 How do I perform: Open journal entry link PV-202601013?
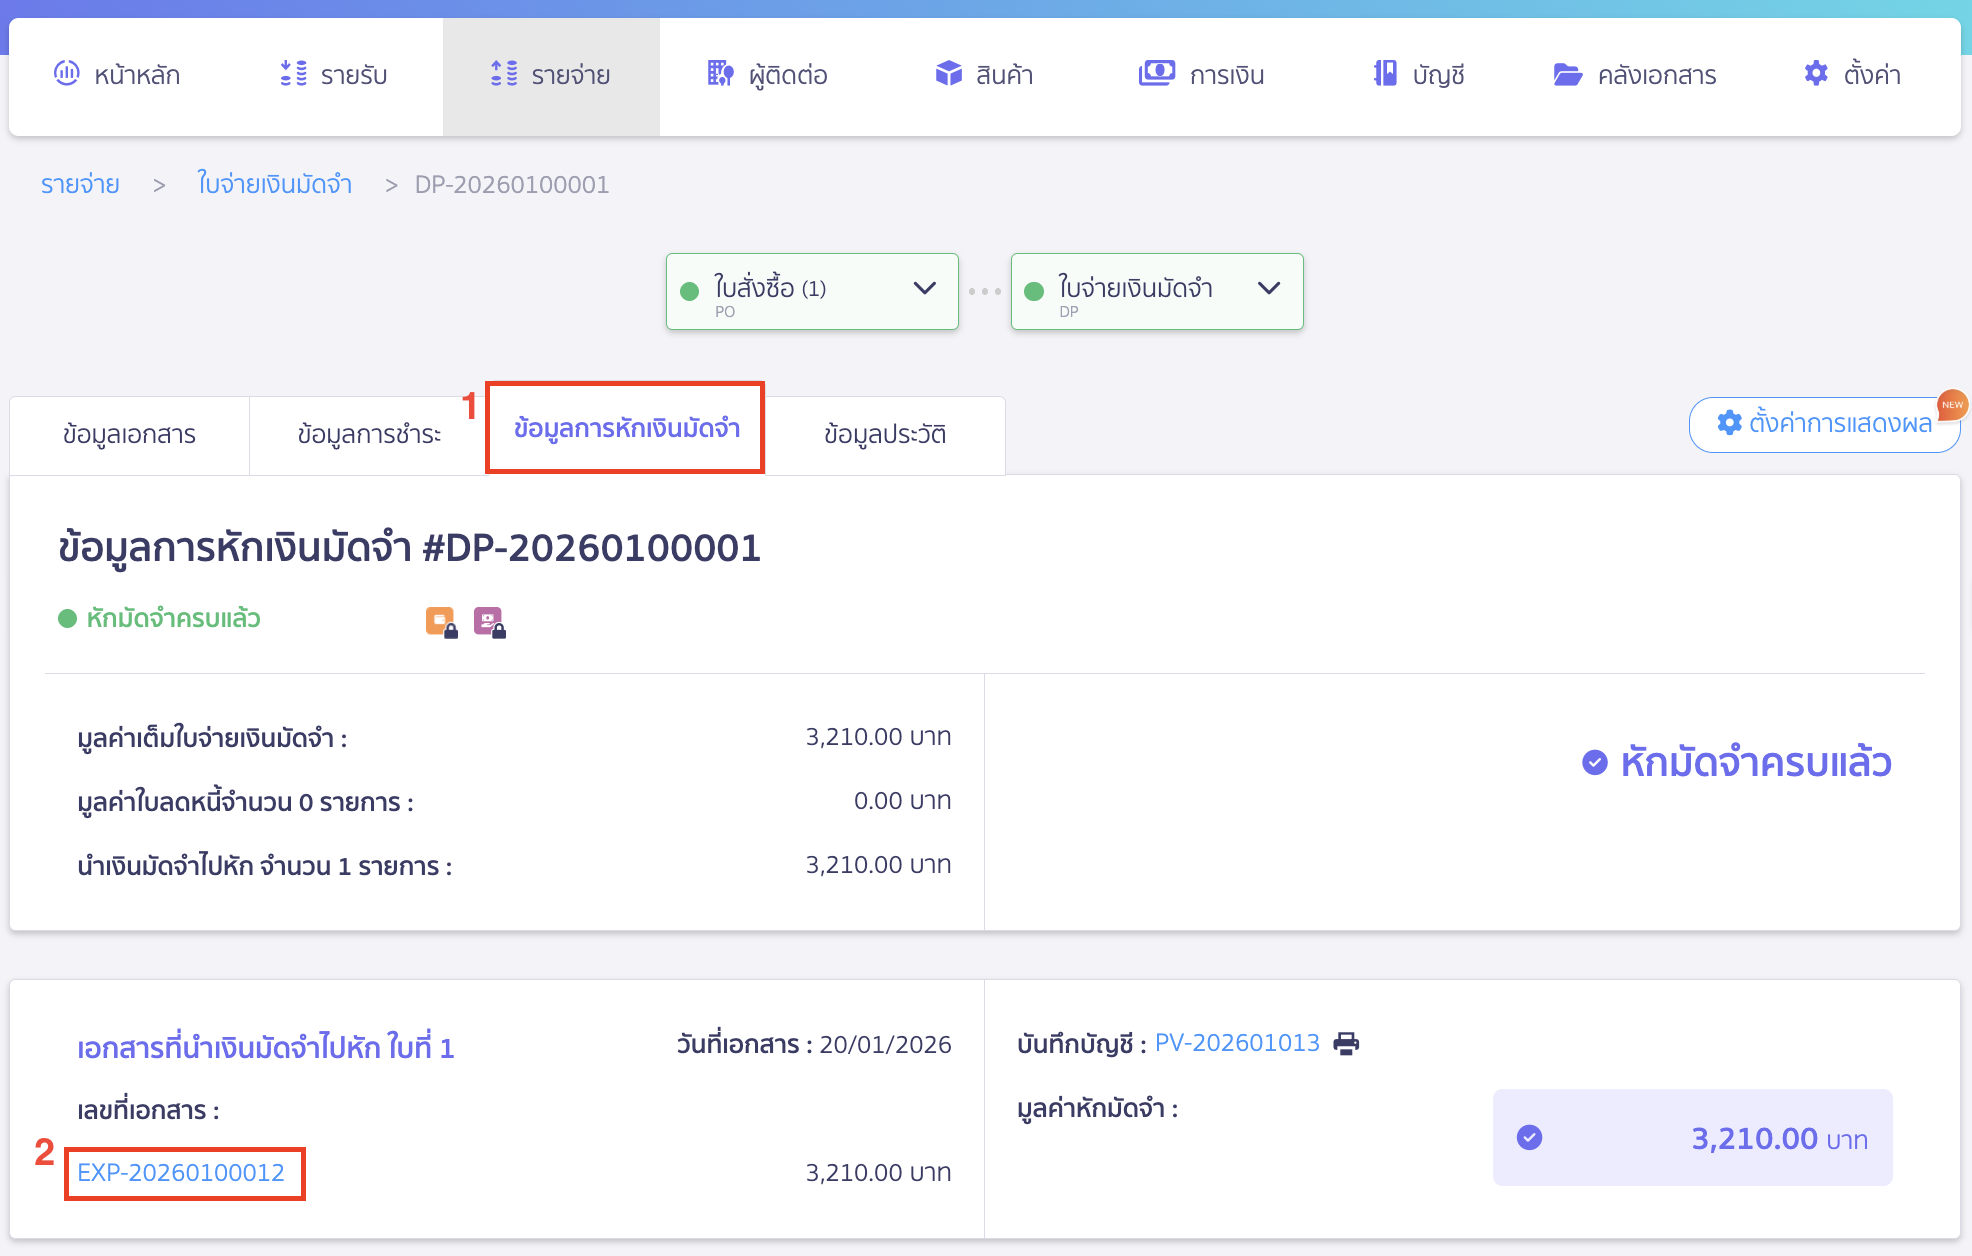1237,1043
